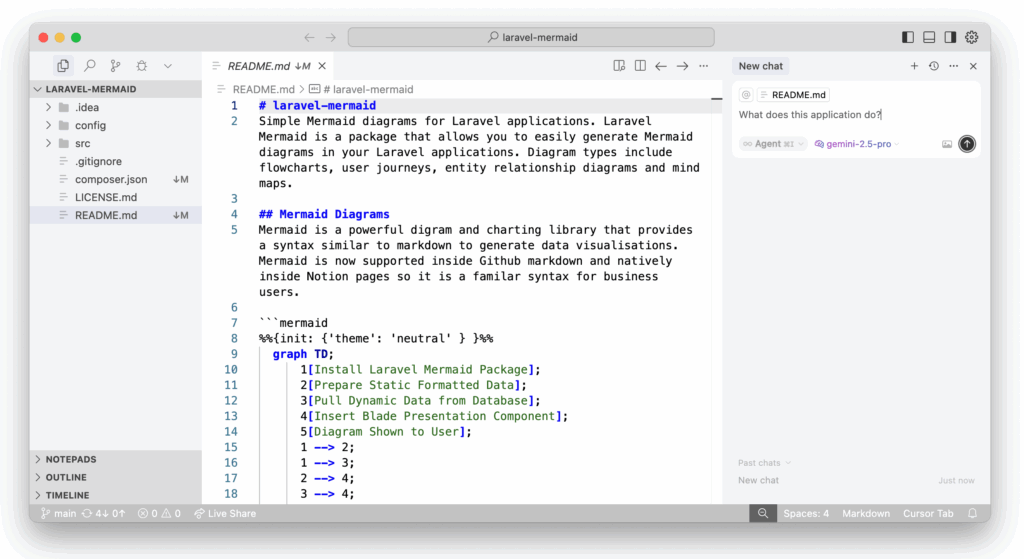Add context with the @ button
This screenshot has width=1024, height=559.
[x=746, y=95]
